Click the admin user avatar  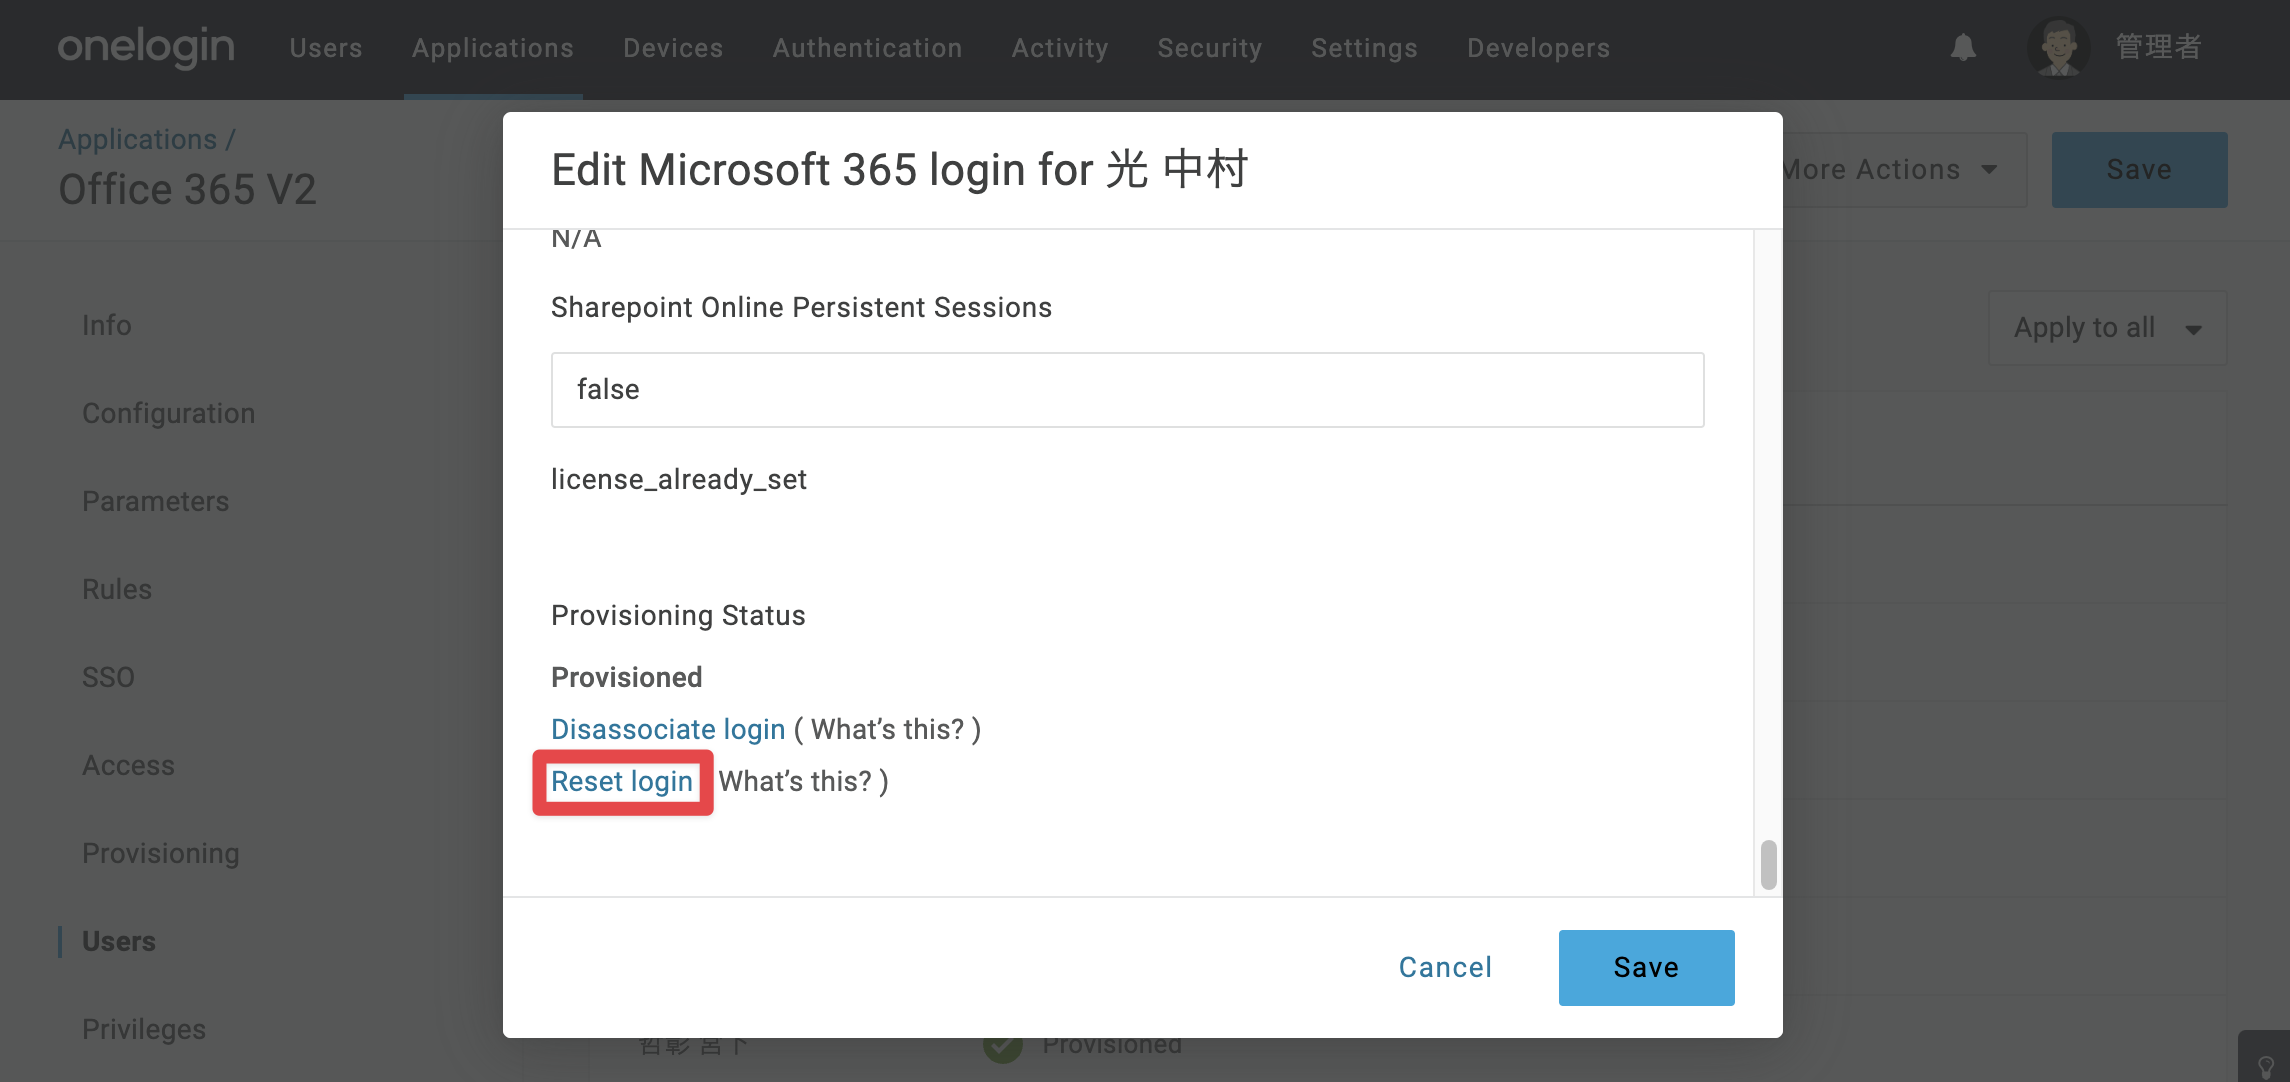[2058, 47]
